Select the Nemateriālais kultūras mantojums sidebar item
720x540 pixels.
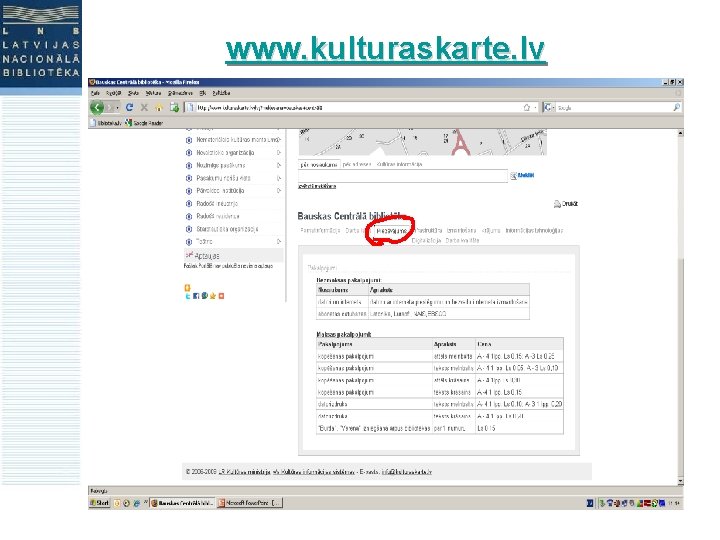coord(233,140)
